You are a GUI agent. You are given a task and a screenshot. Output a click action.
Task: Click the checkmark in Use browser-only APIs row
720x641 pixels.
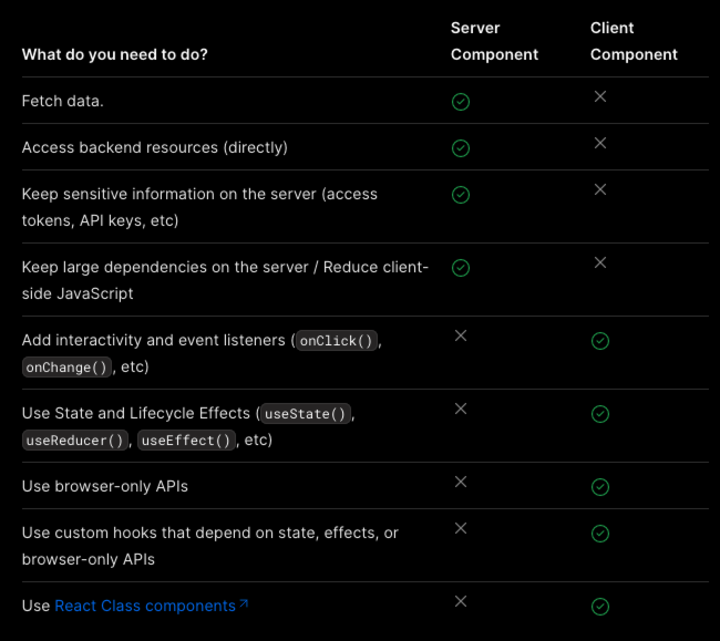click(600, 487)
